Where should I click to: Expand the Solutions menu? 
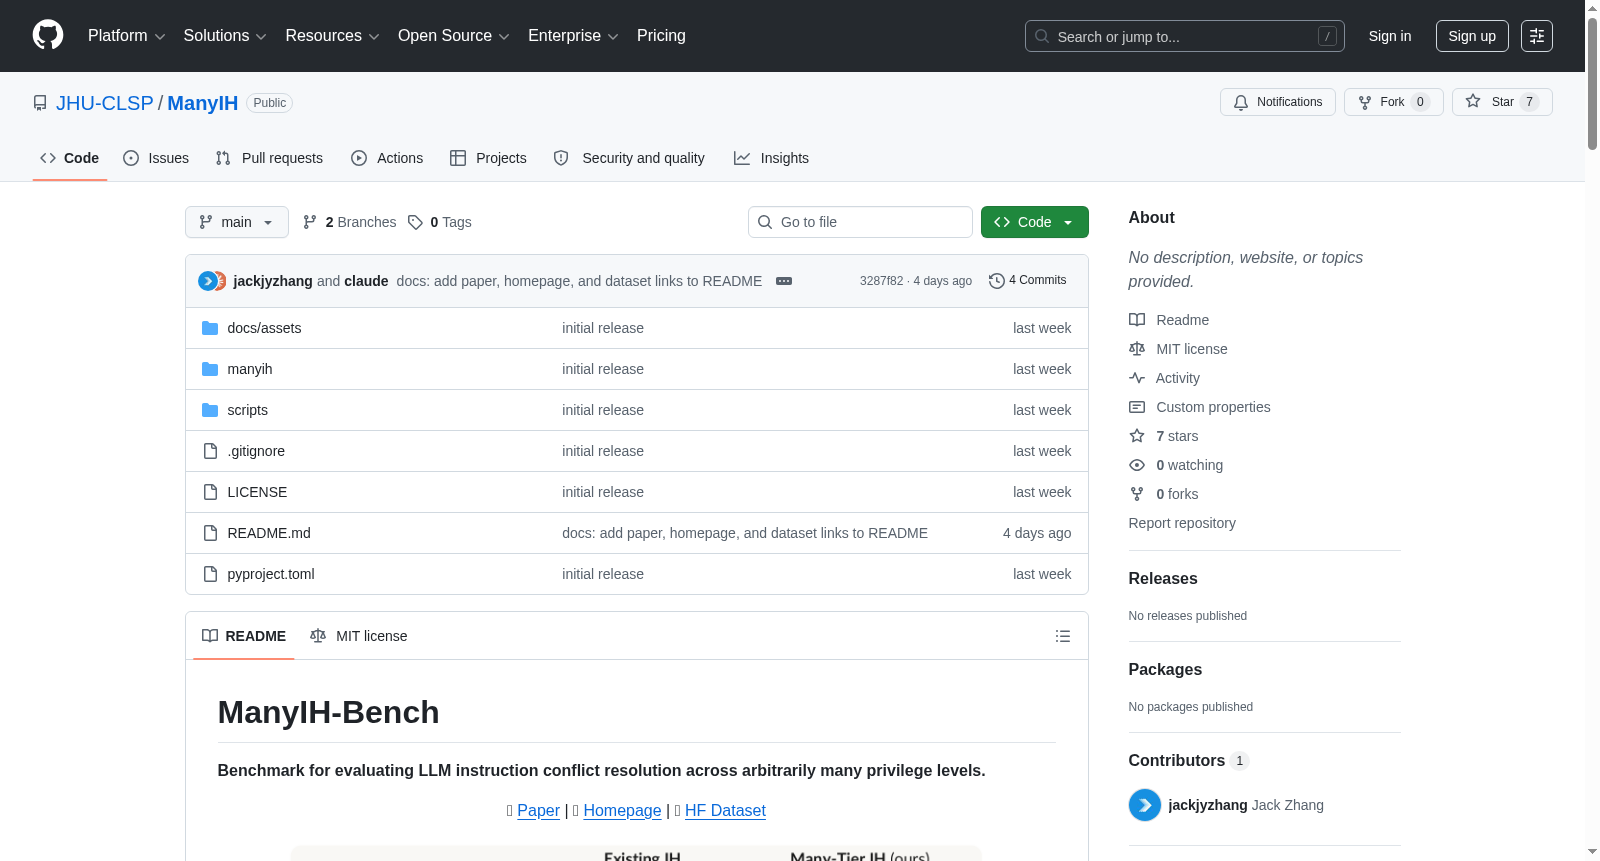coord(225,36)
